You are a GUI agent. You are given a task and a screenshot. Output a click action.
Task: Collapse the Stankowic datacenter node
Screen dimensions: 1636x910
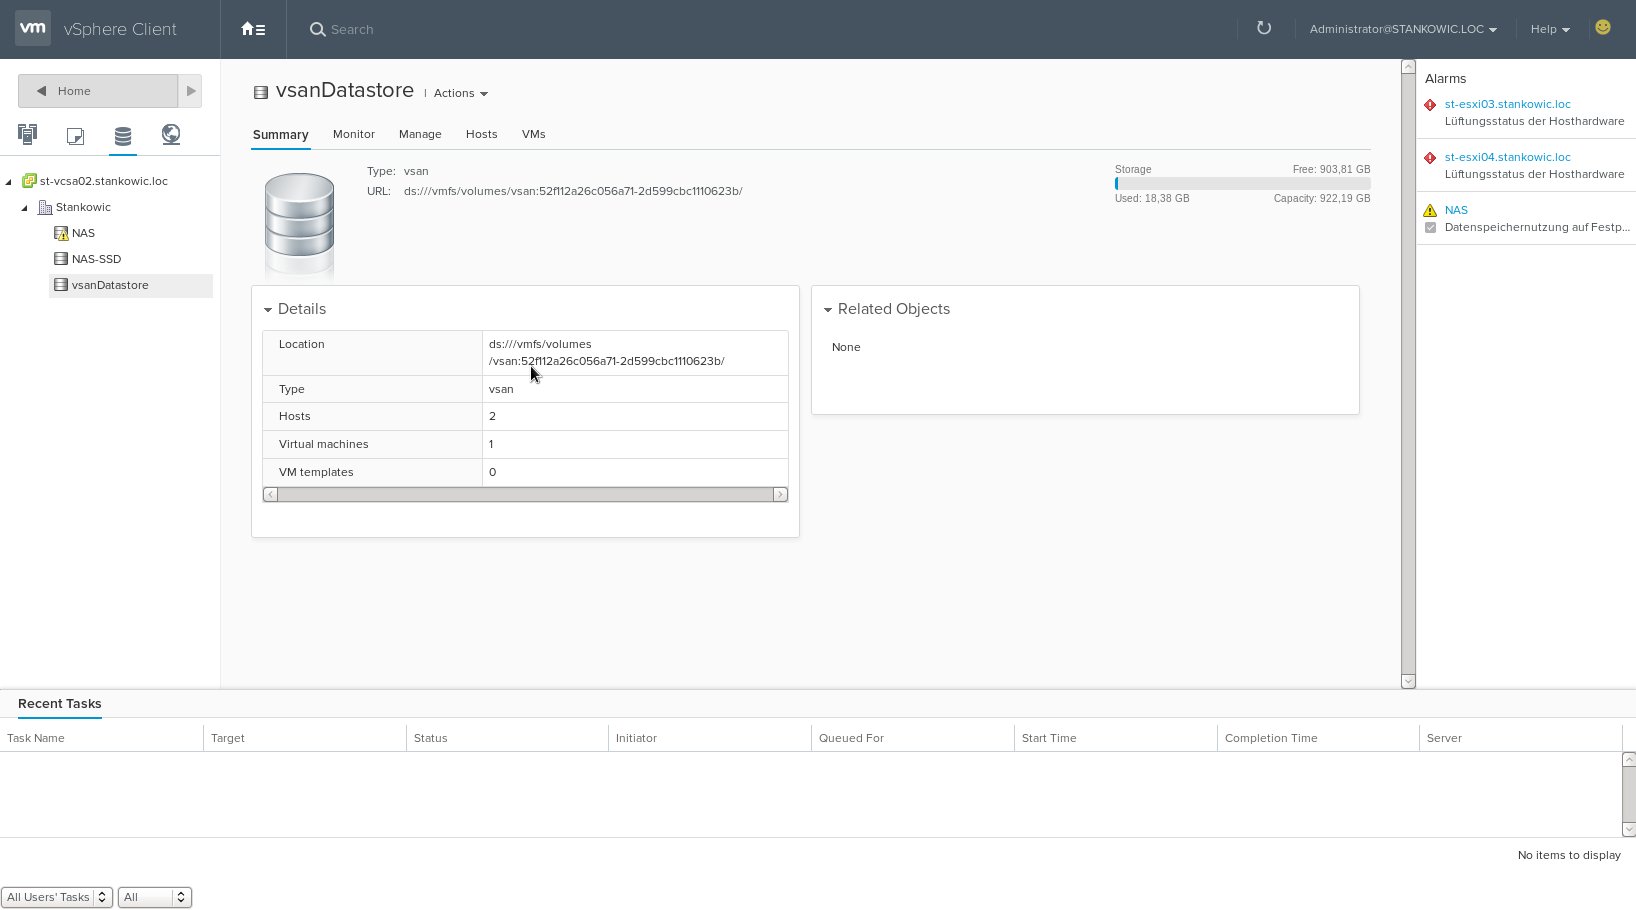pyautogui.click(x=25, y=208)
